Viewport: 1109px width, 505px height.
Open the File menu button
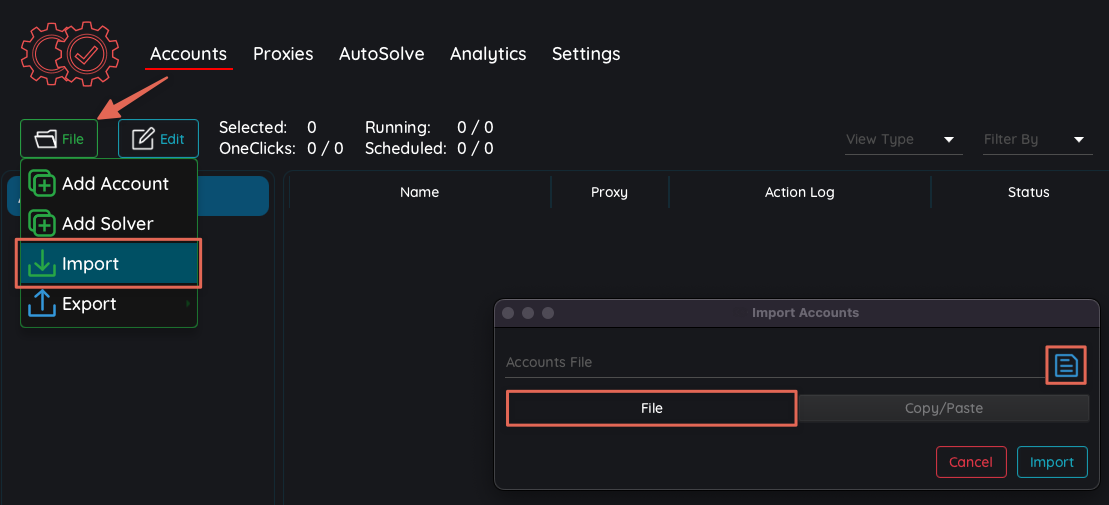tap(59, 139)
